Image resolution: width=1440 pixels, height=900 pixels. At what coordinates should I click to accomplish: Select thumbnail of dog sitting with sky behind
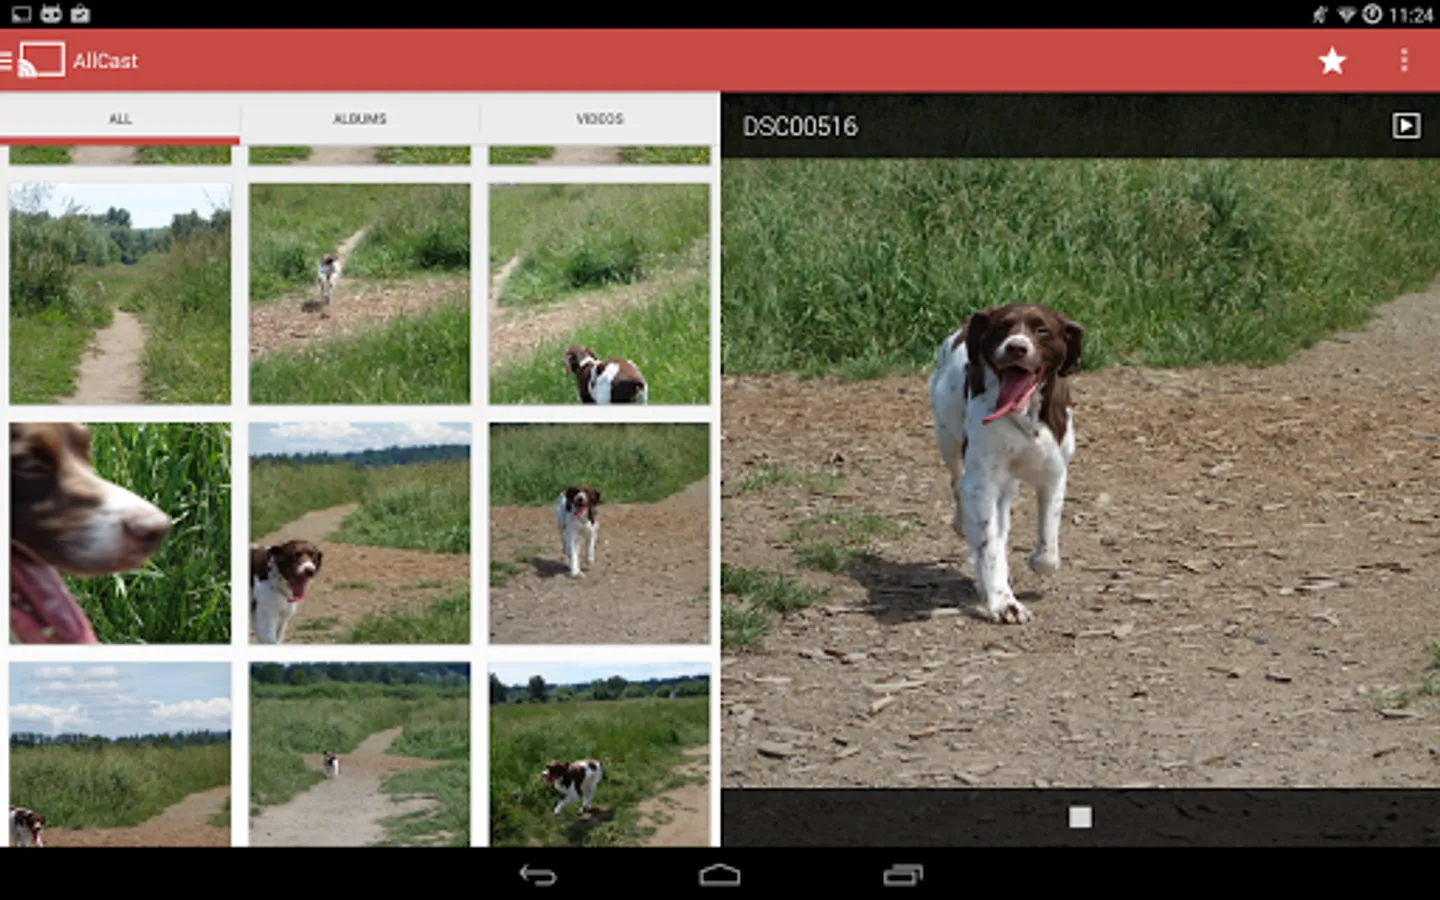click(360, 533)
